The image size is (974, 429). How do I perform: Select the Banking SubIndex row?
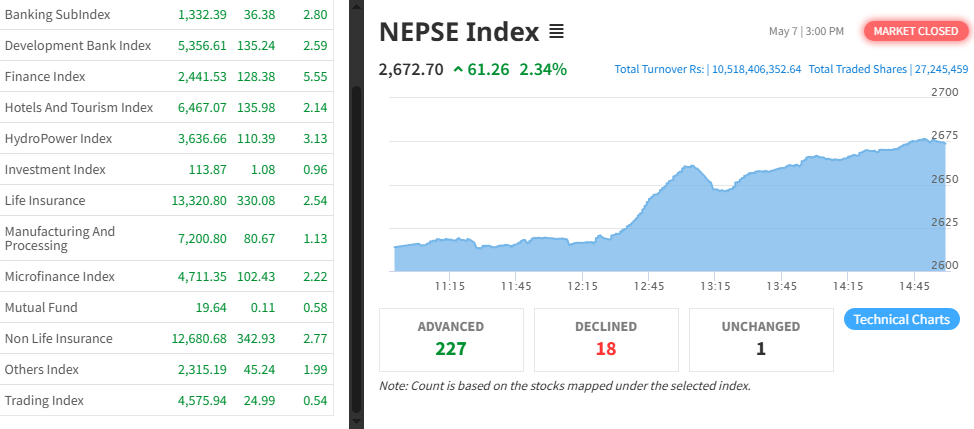[x=58, y=15]
